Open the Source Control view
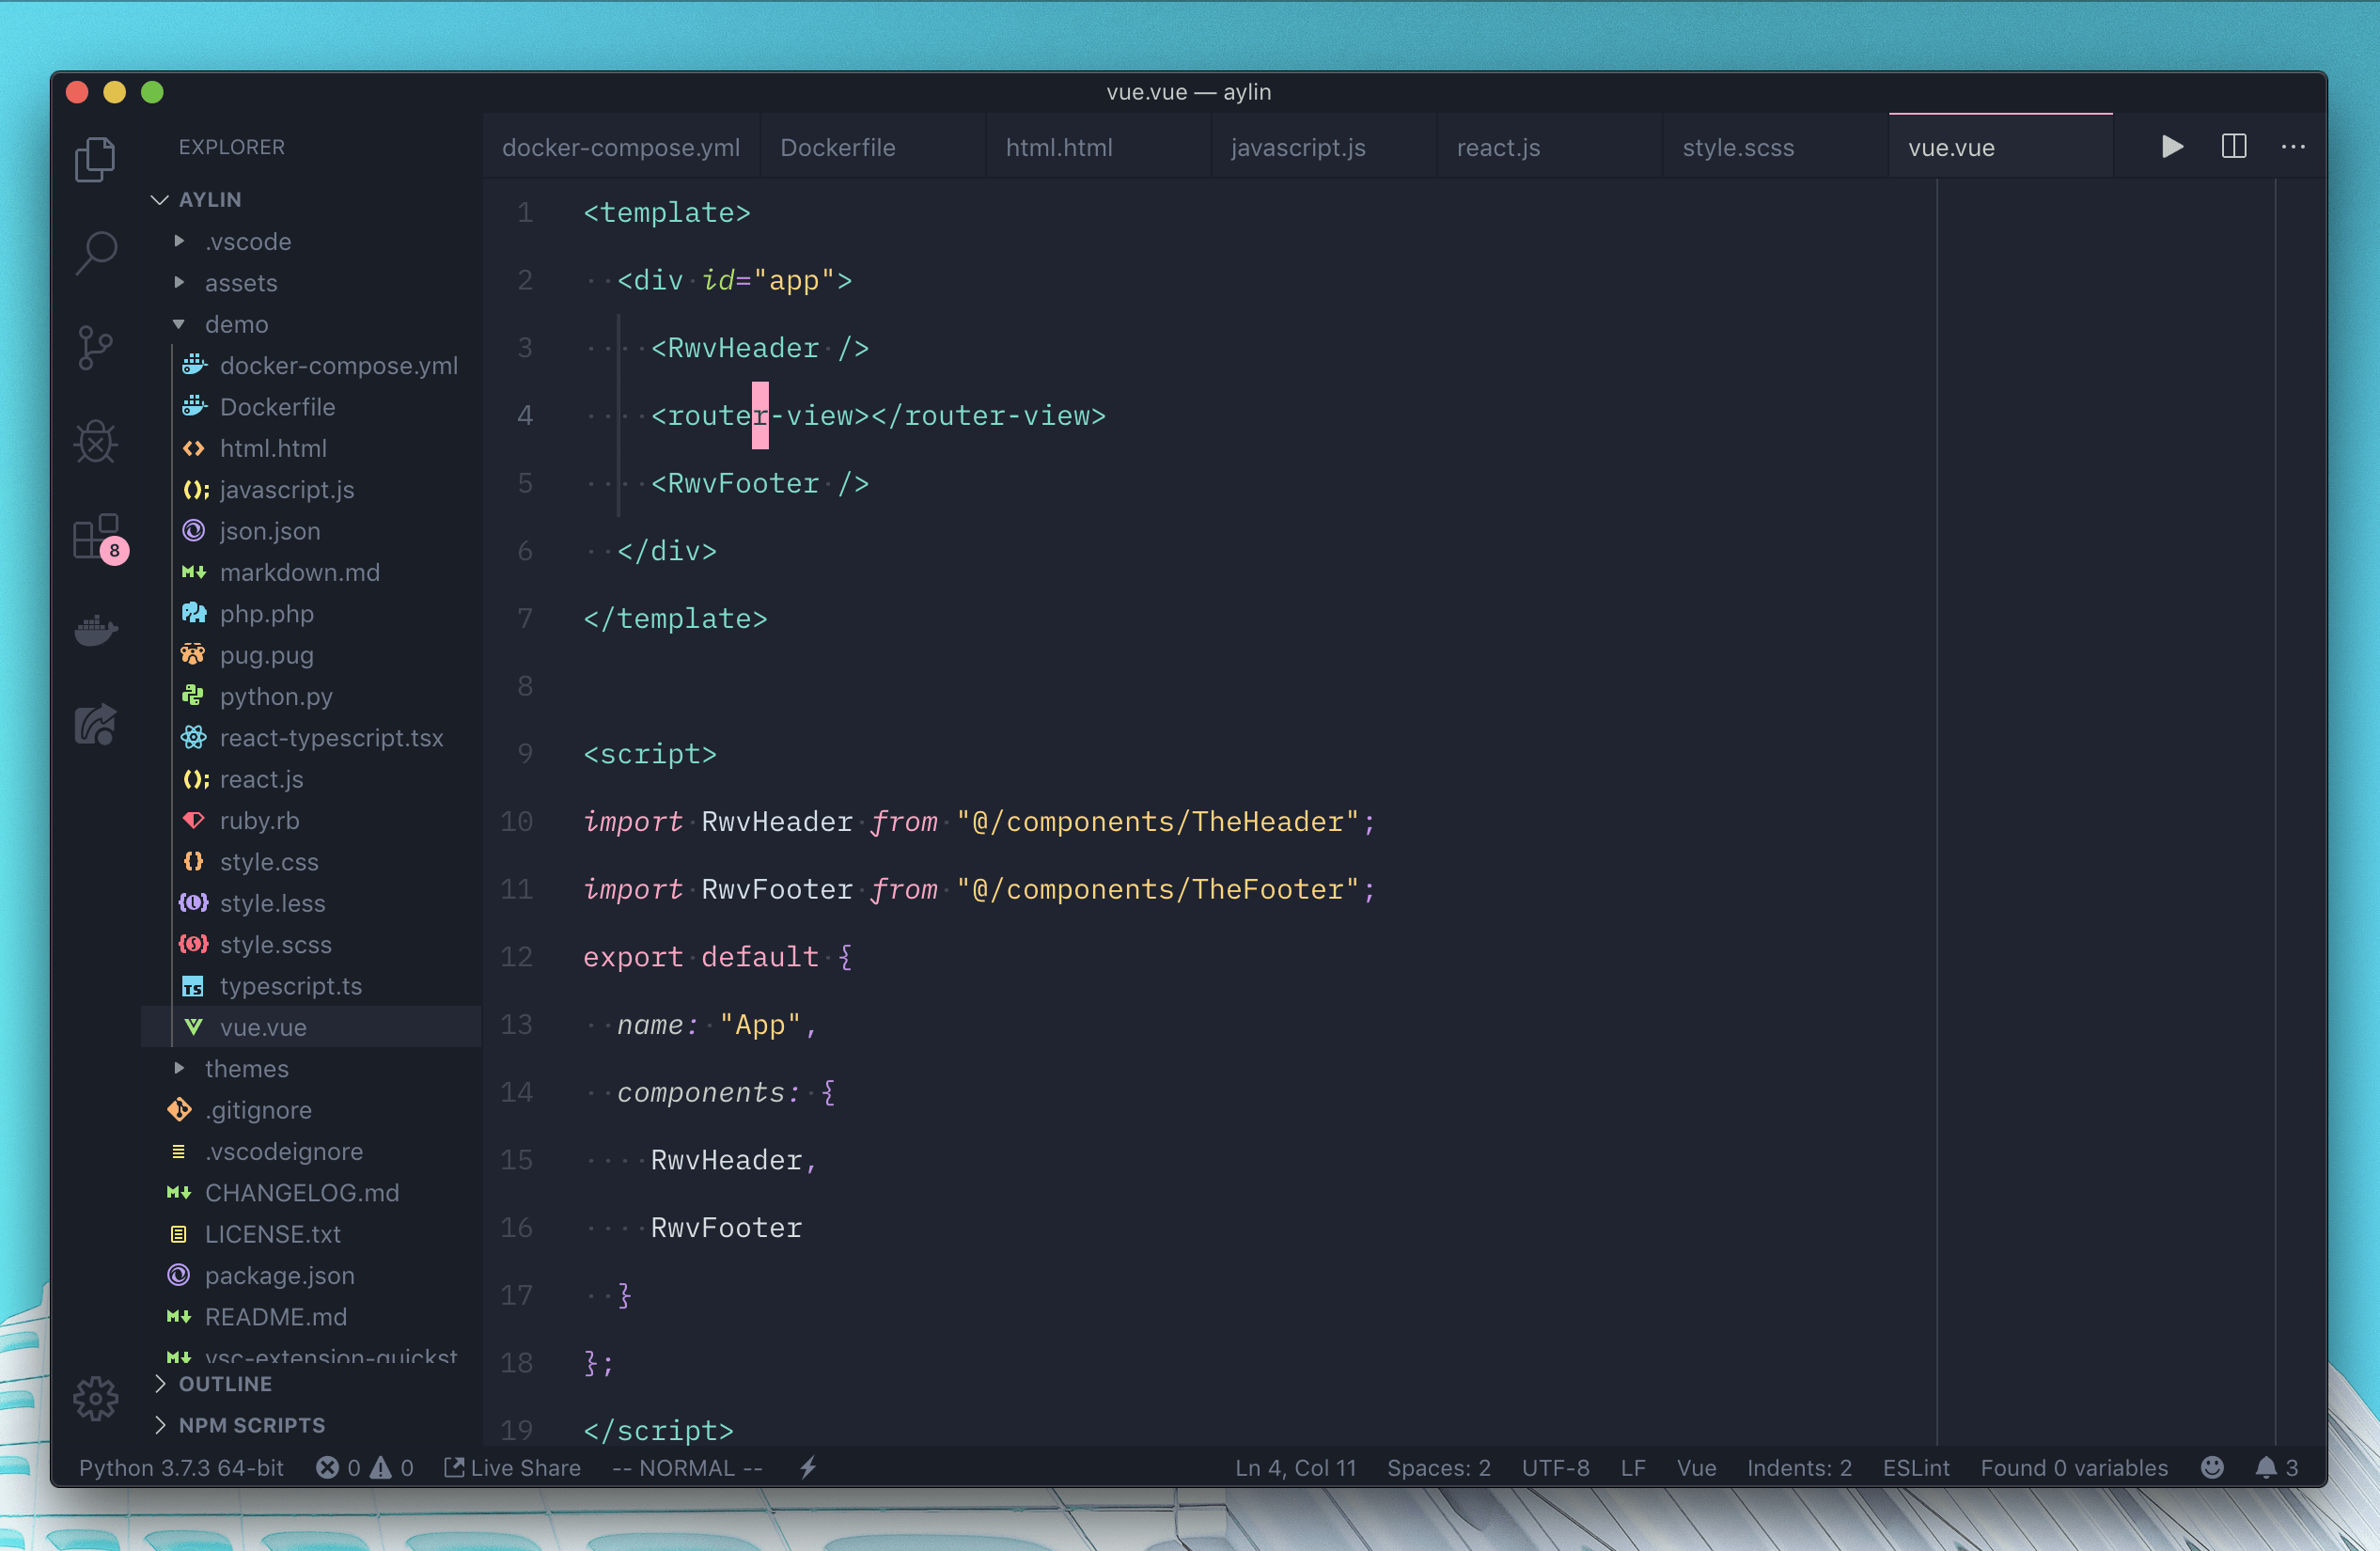The width and height of the screenshot is (2380, 1551). 96,347
